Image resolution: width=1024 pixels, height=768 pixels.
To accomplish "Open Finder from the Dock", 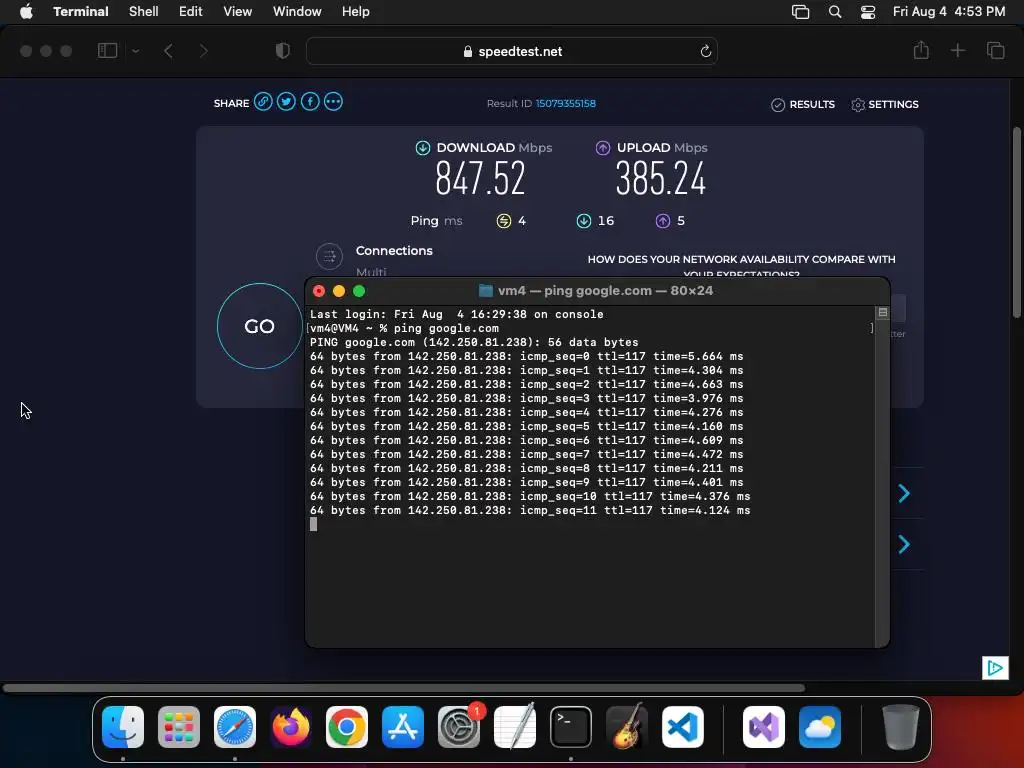I will click(x=123, y=727).
